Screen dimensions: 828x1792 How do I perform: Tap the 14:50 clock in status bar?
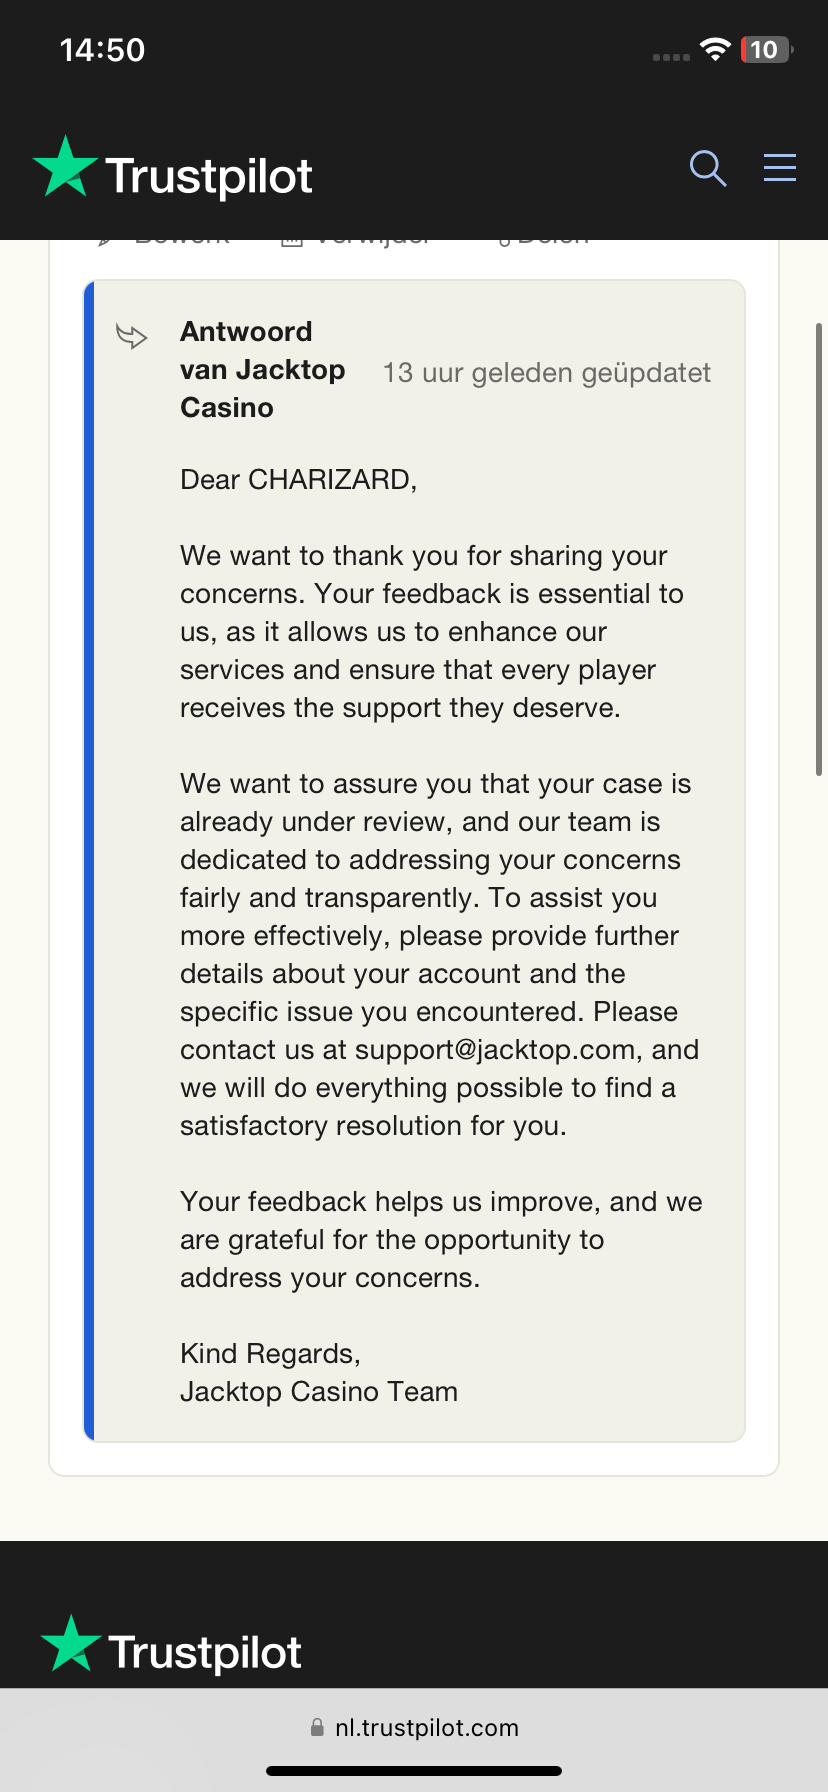pyautogui.click(x=102, y=50)
